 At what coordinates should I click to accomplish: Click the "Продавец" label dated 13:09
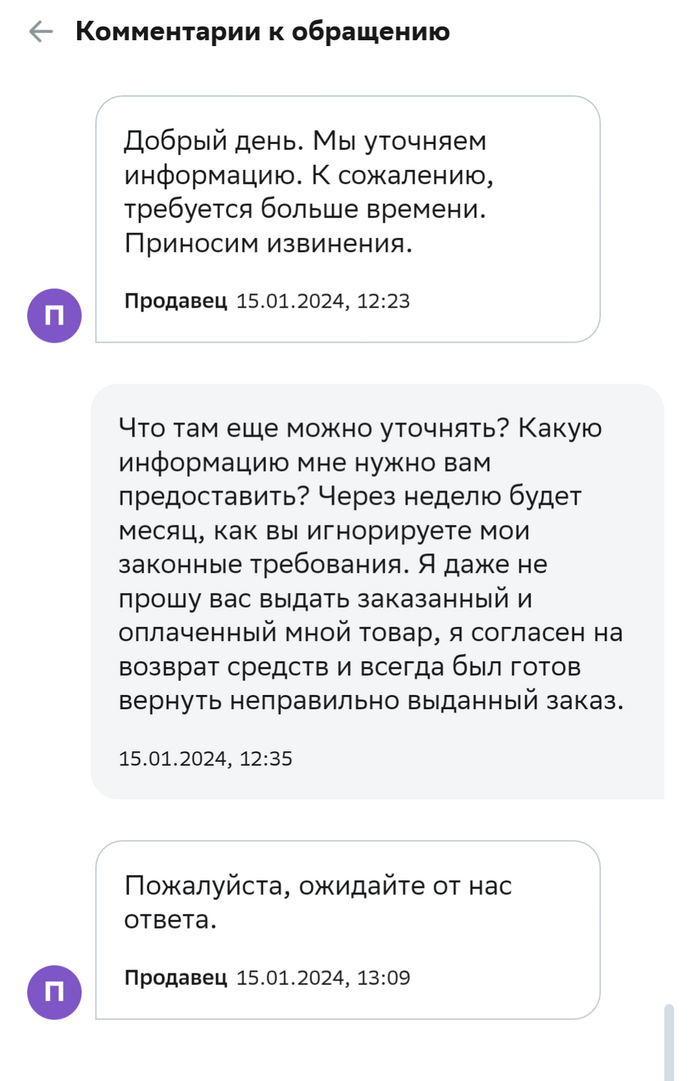pyautogui.click(x=176, y=976)
